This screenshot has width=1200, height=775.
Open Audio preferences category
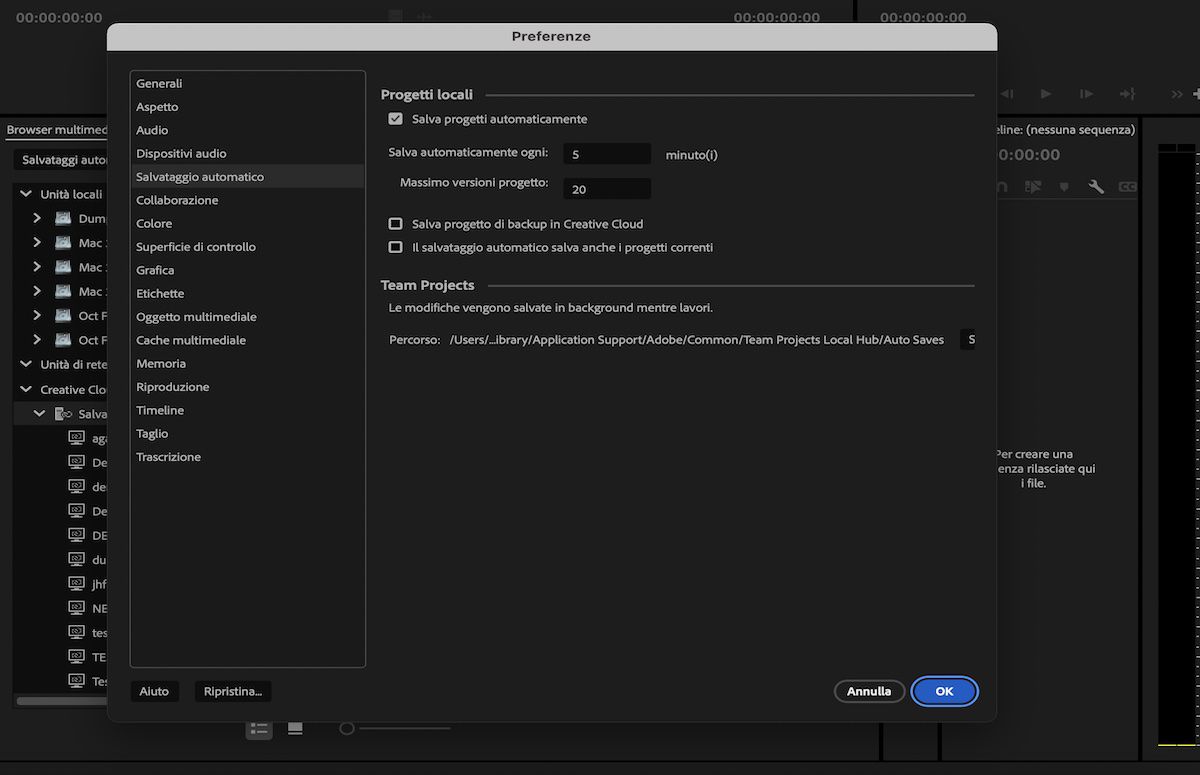(247, 130)
